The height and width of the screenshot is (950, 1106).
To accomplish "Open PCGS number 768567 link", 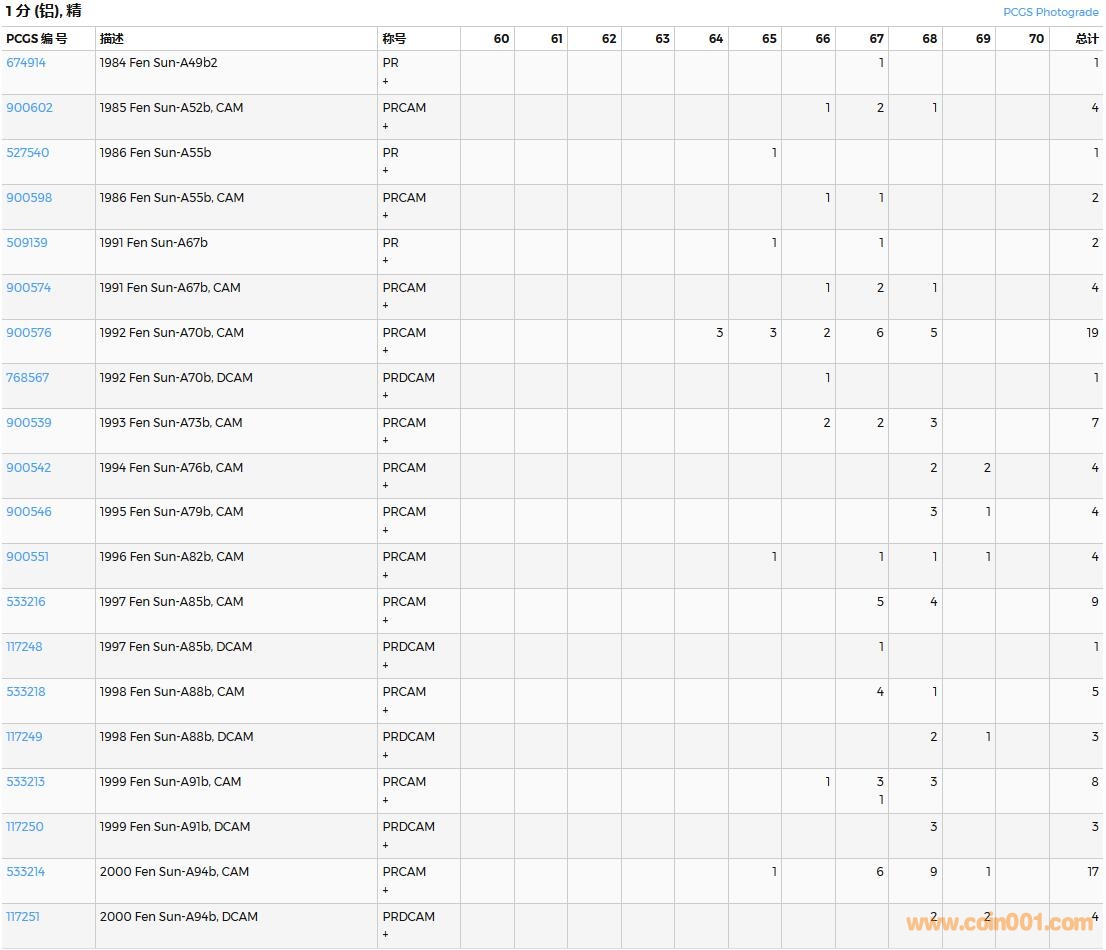I will (27, 378).
